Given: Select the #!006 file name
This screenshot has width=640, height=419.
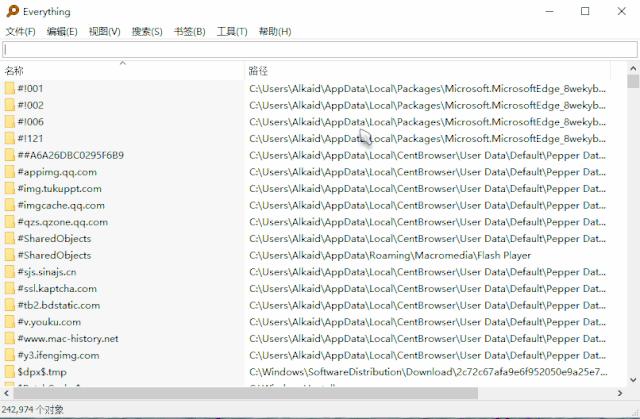Looking at the screenshot, I should point(31,122).
